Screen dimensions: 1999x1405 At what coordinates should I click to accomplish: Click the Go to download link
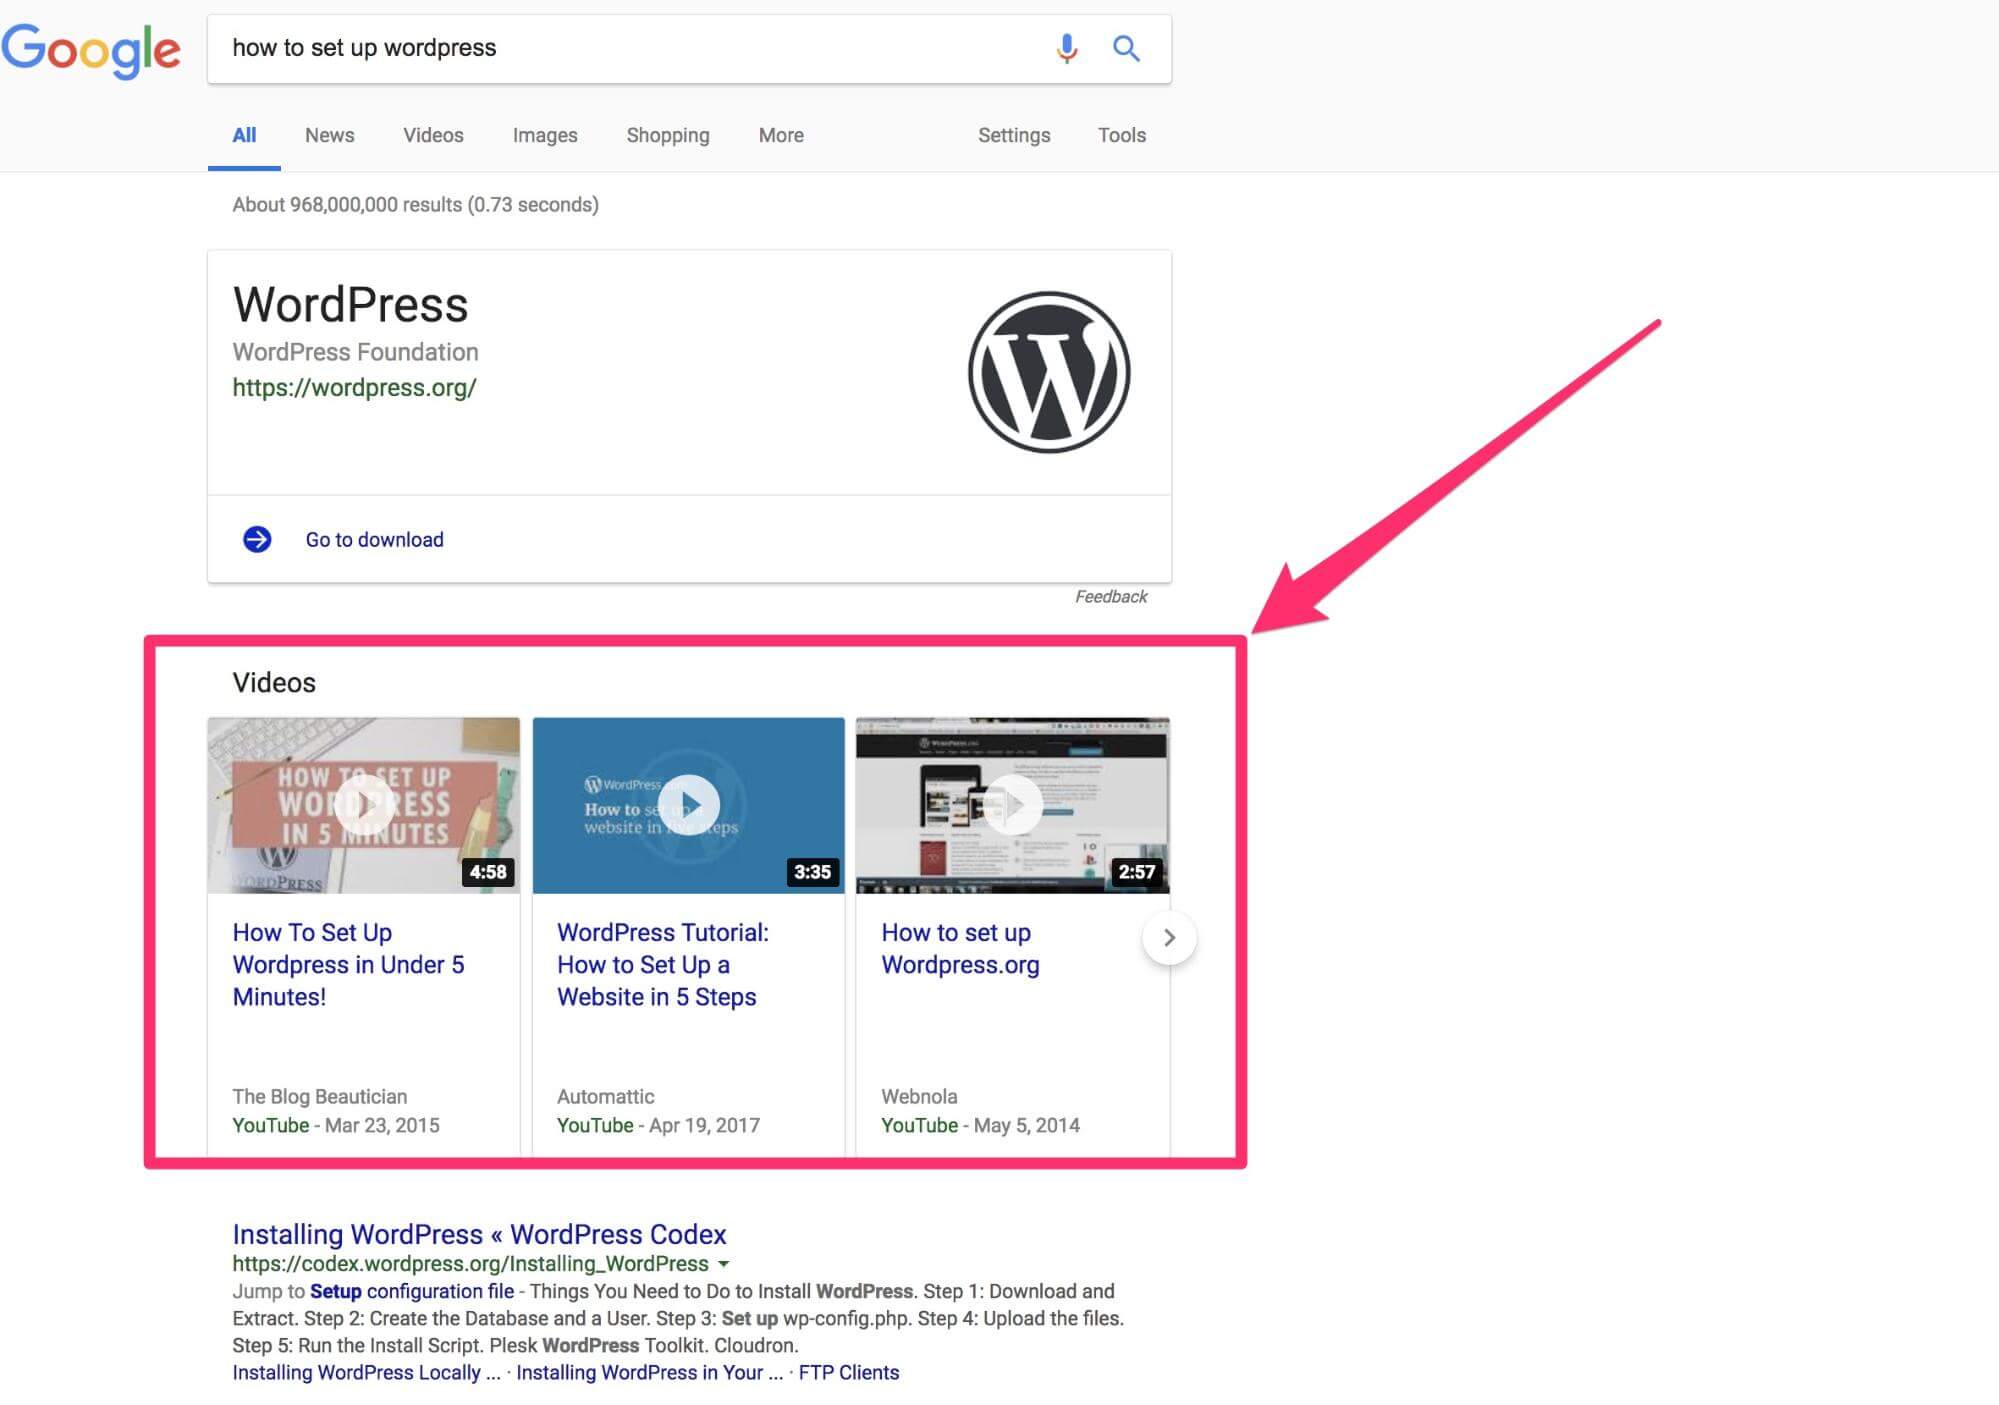374,540
